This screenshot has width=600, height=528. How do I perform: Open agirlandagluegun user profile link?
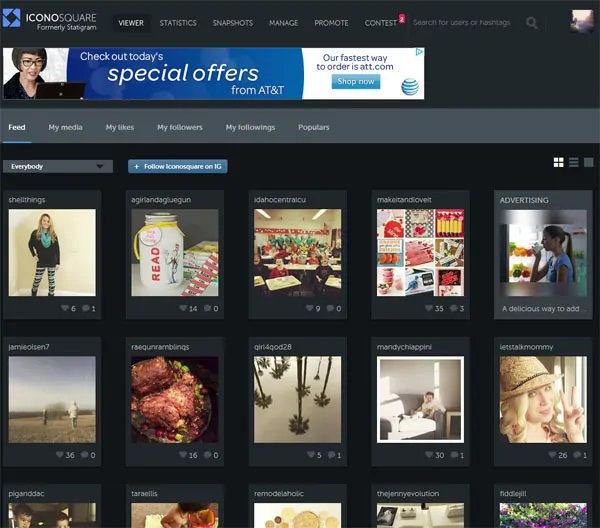click(x=161, y=200)
